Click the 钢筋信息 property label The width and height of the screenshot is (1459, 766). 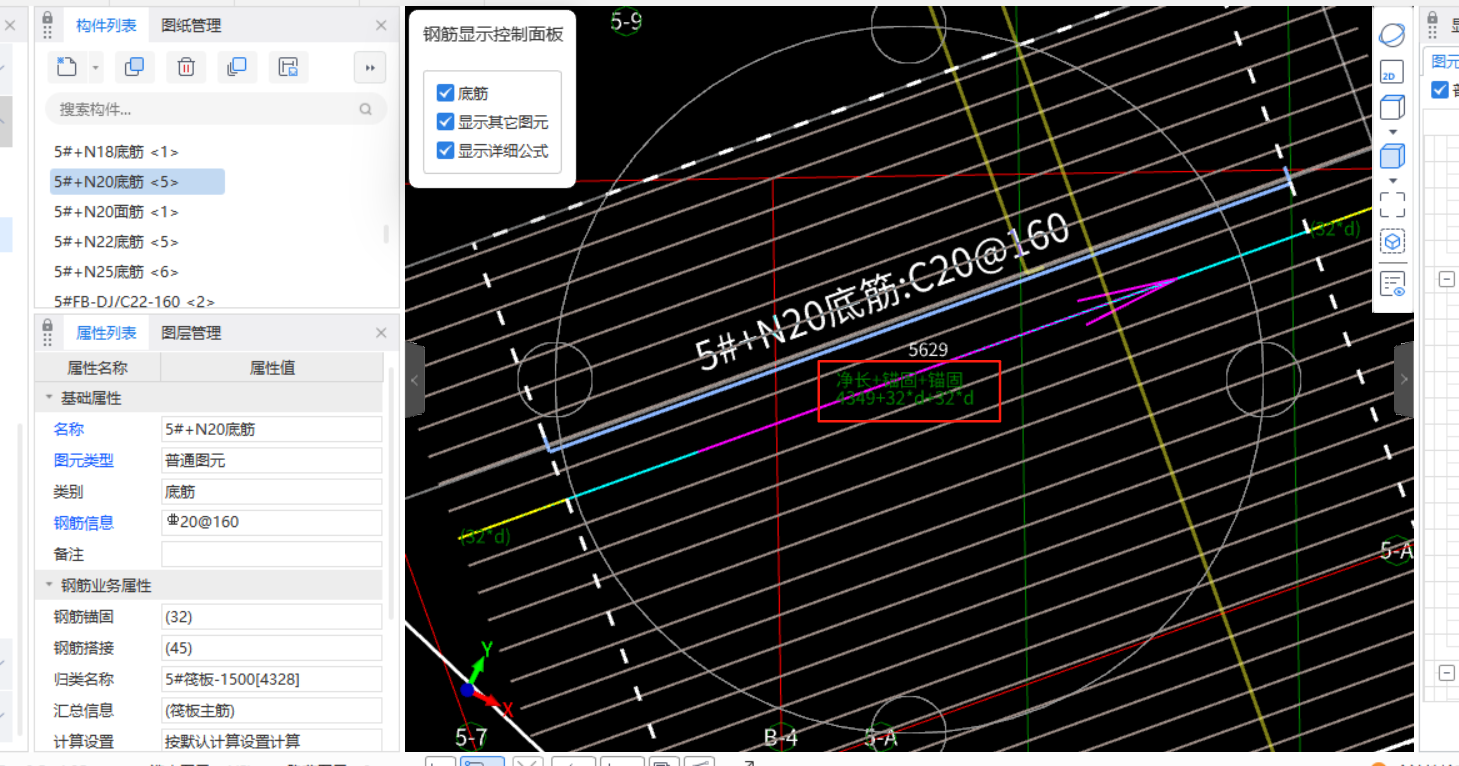[x=84, y=522]
